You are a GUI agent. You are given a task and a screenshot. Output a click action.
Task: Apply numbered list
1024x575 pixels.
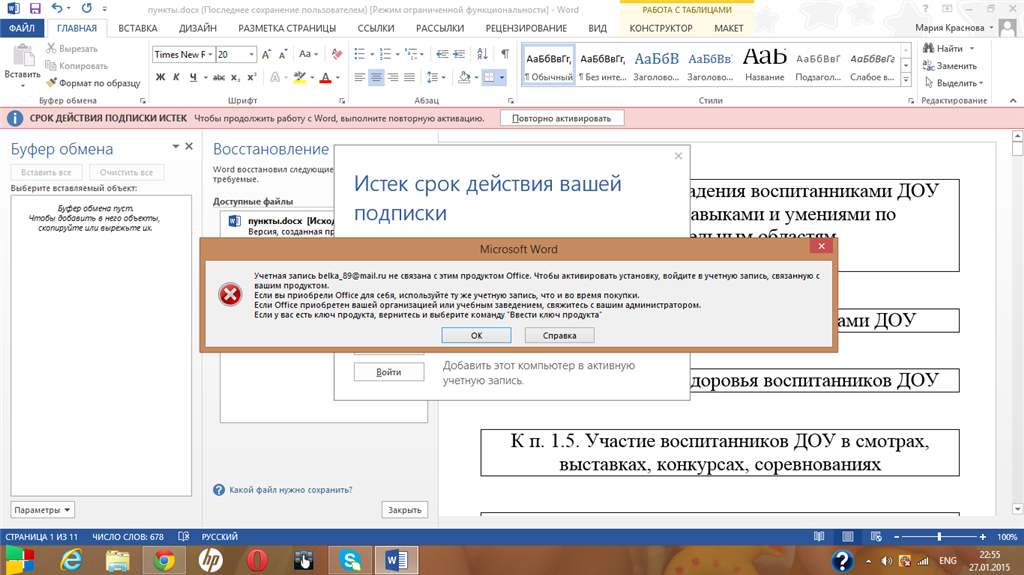pos(385,54)
